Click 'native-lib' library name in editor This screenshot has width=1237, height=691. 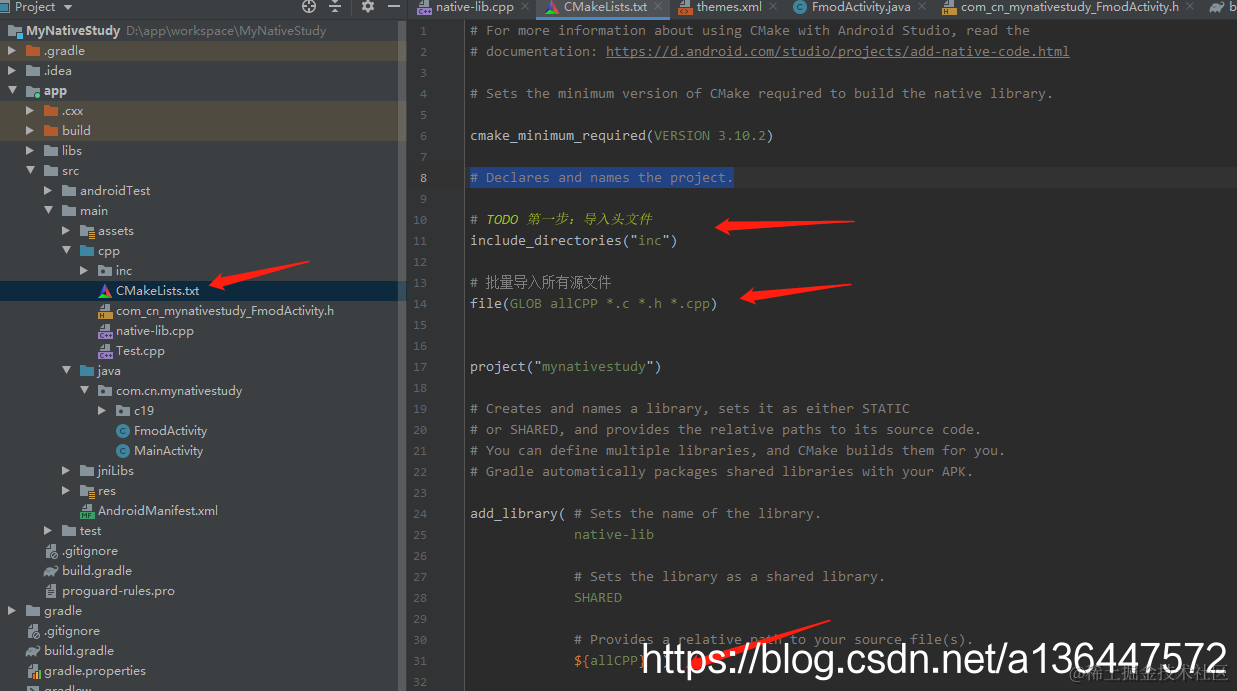pyautogui.click(x=613, y=535)
